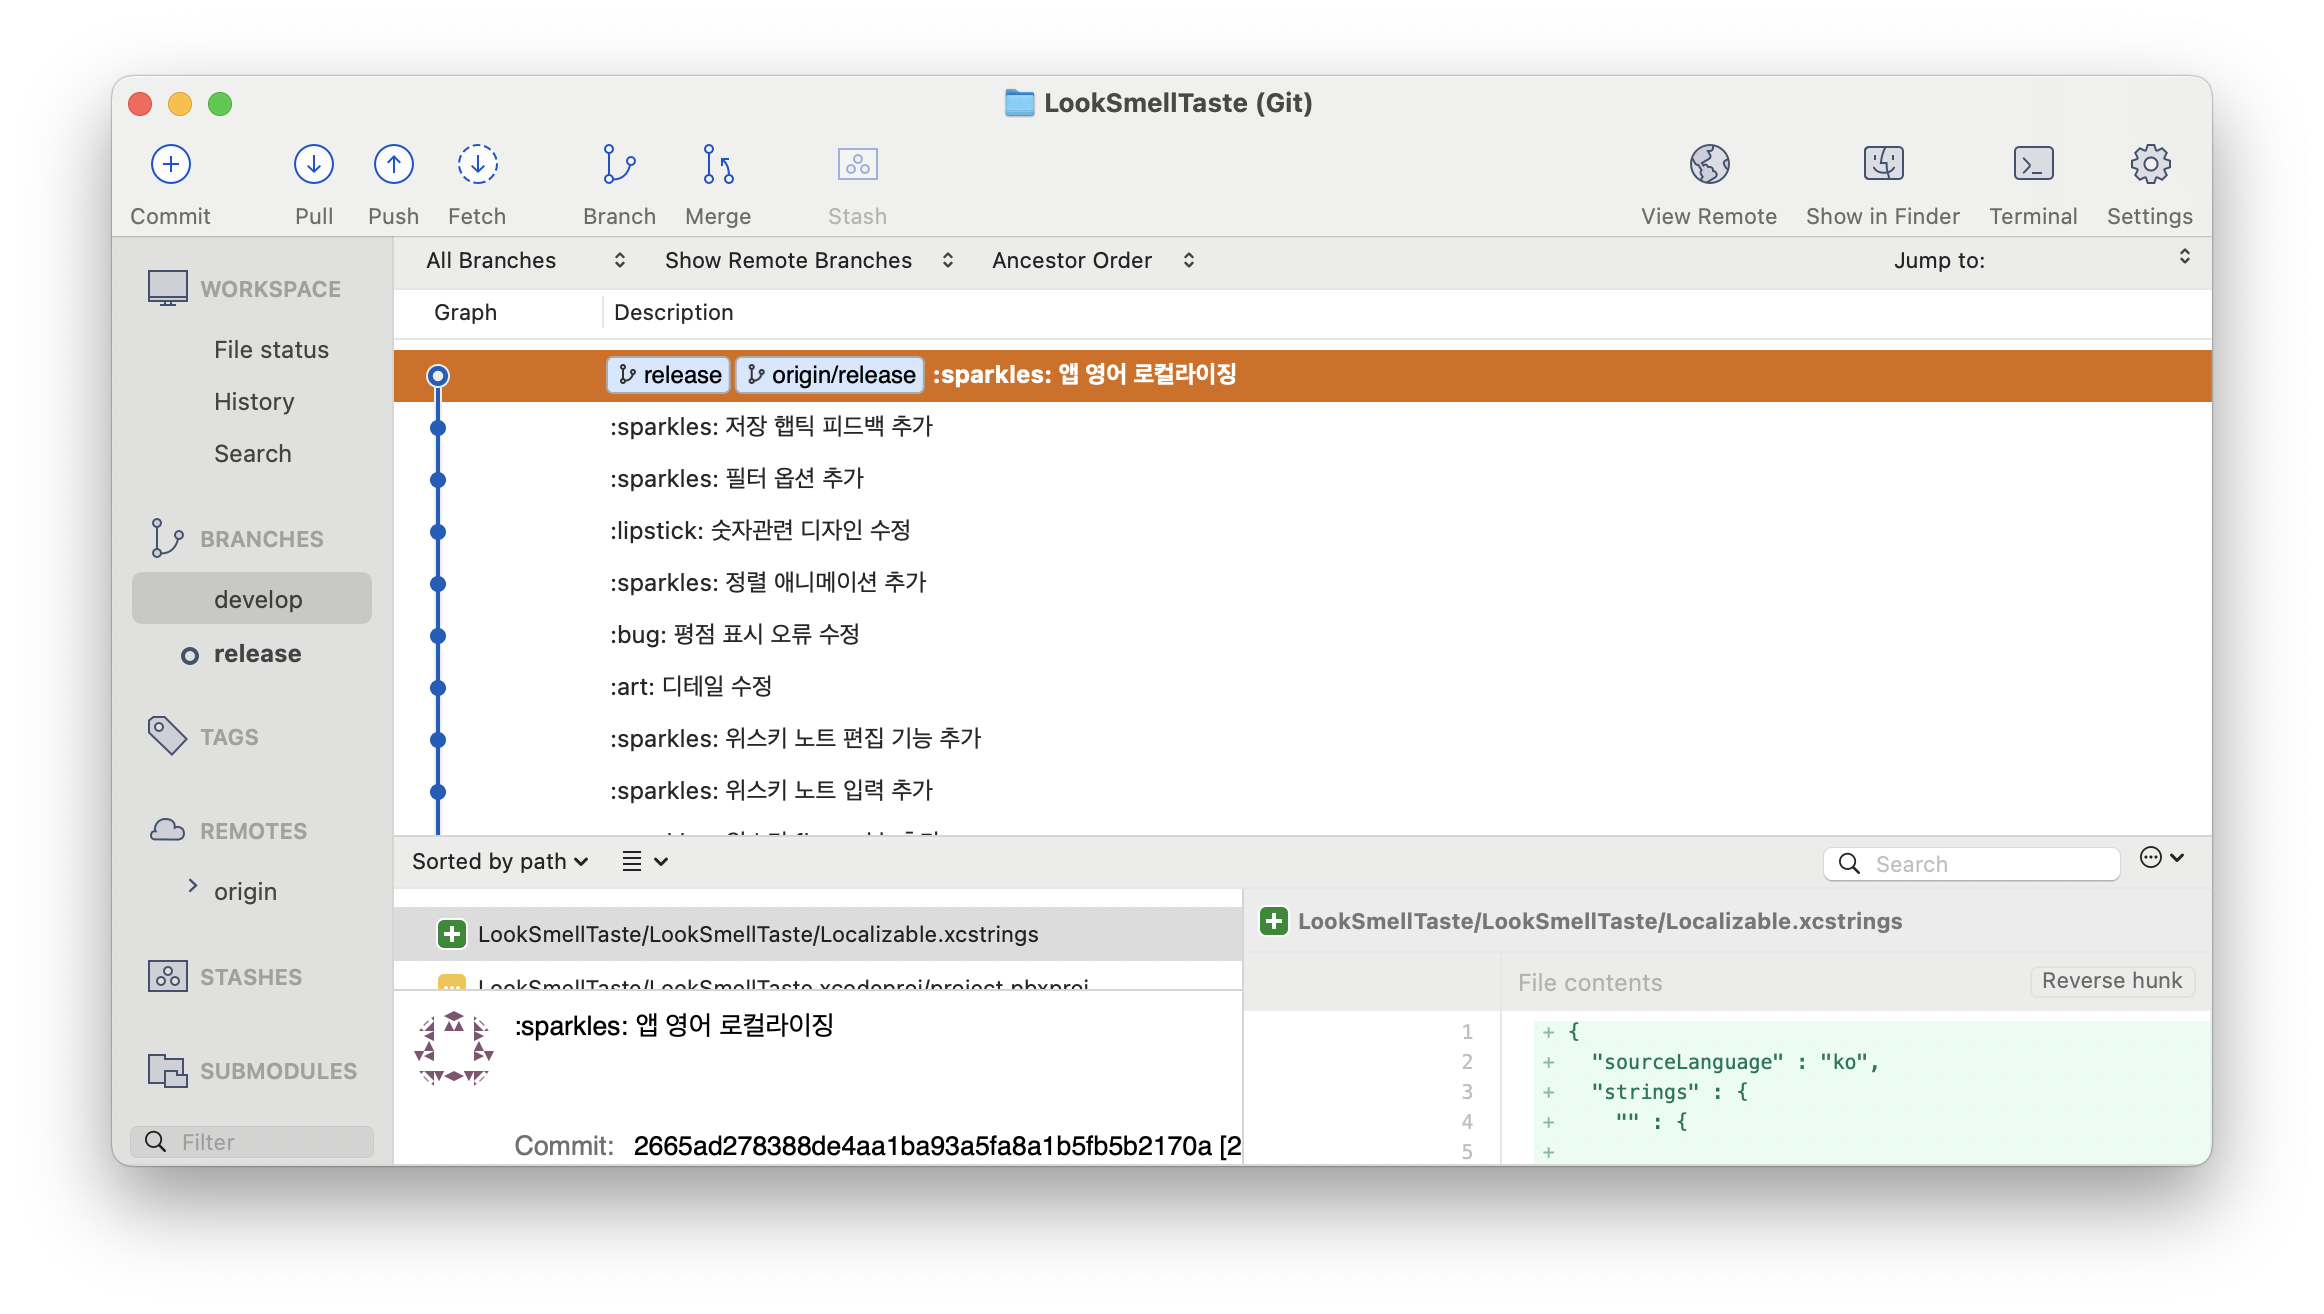
Task: Click View Remote globe icon
Action: tap(1709, 165)
